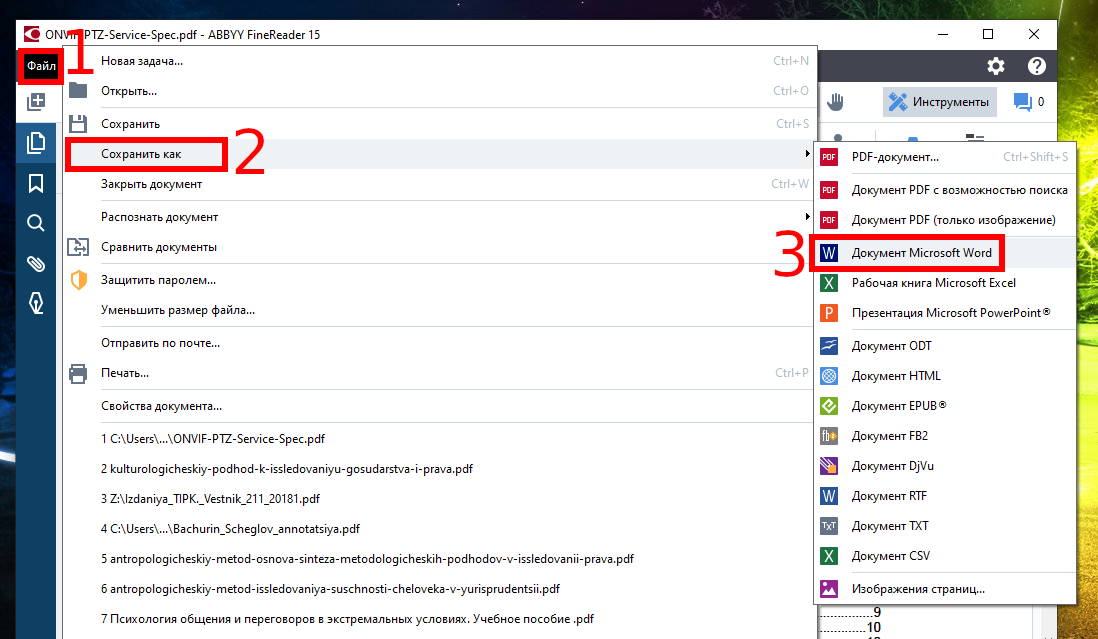Toggle the Инструменты toolbar button
The image size is (1098, 639).
(939, 102)
